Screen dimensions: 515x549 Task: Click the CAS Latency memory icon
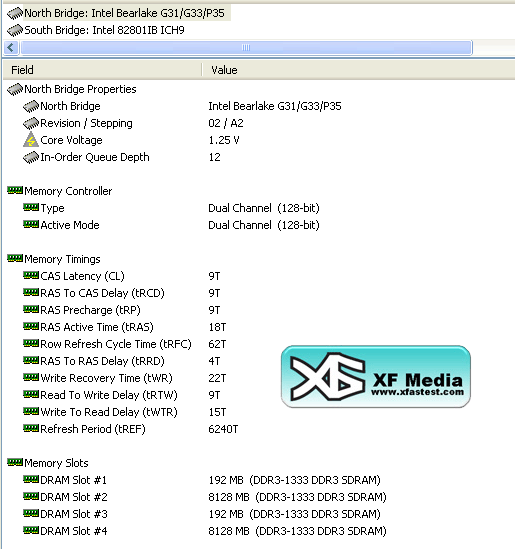click(31, 276)
